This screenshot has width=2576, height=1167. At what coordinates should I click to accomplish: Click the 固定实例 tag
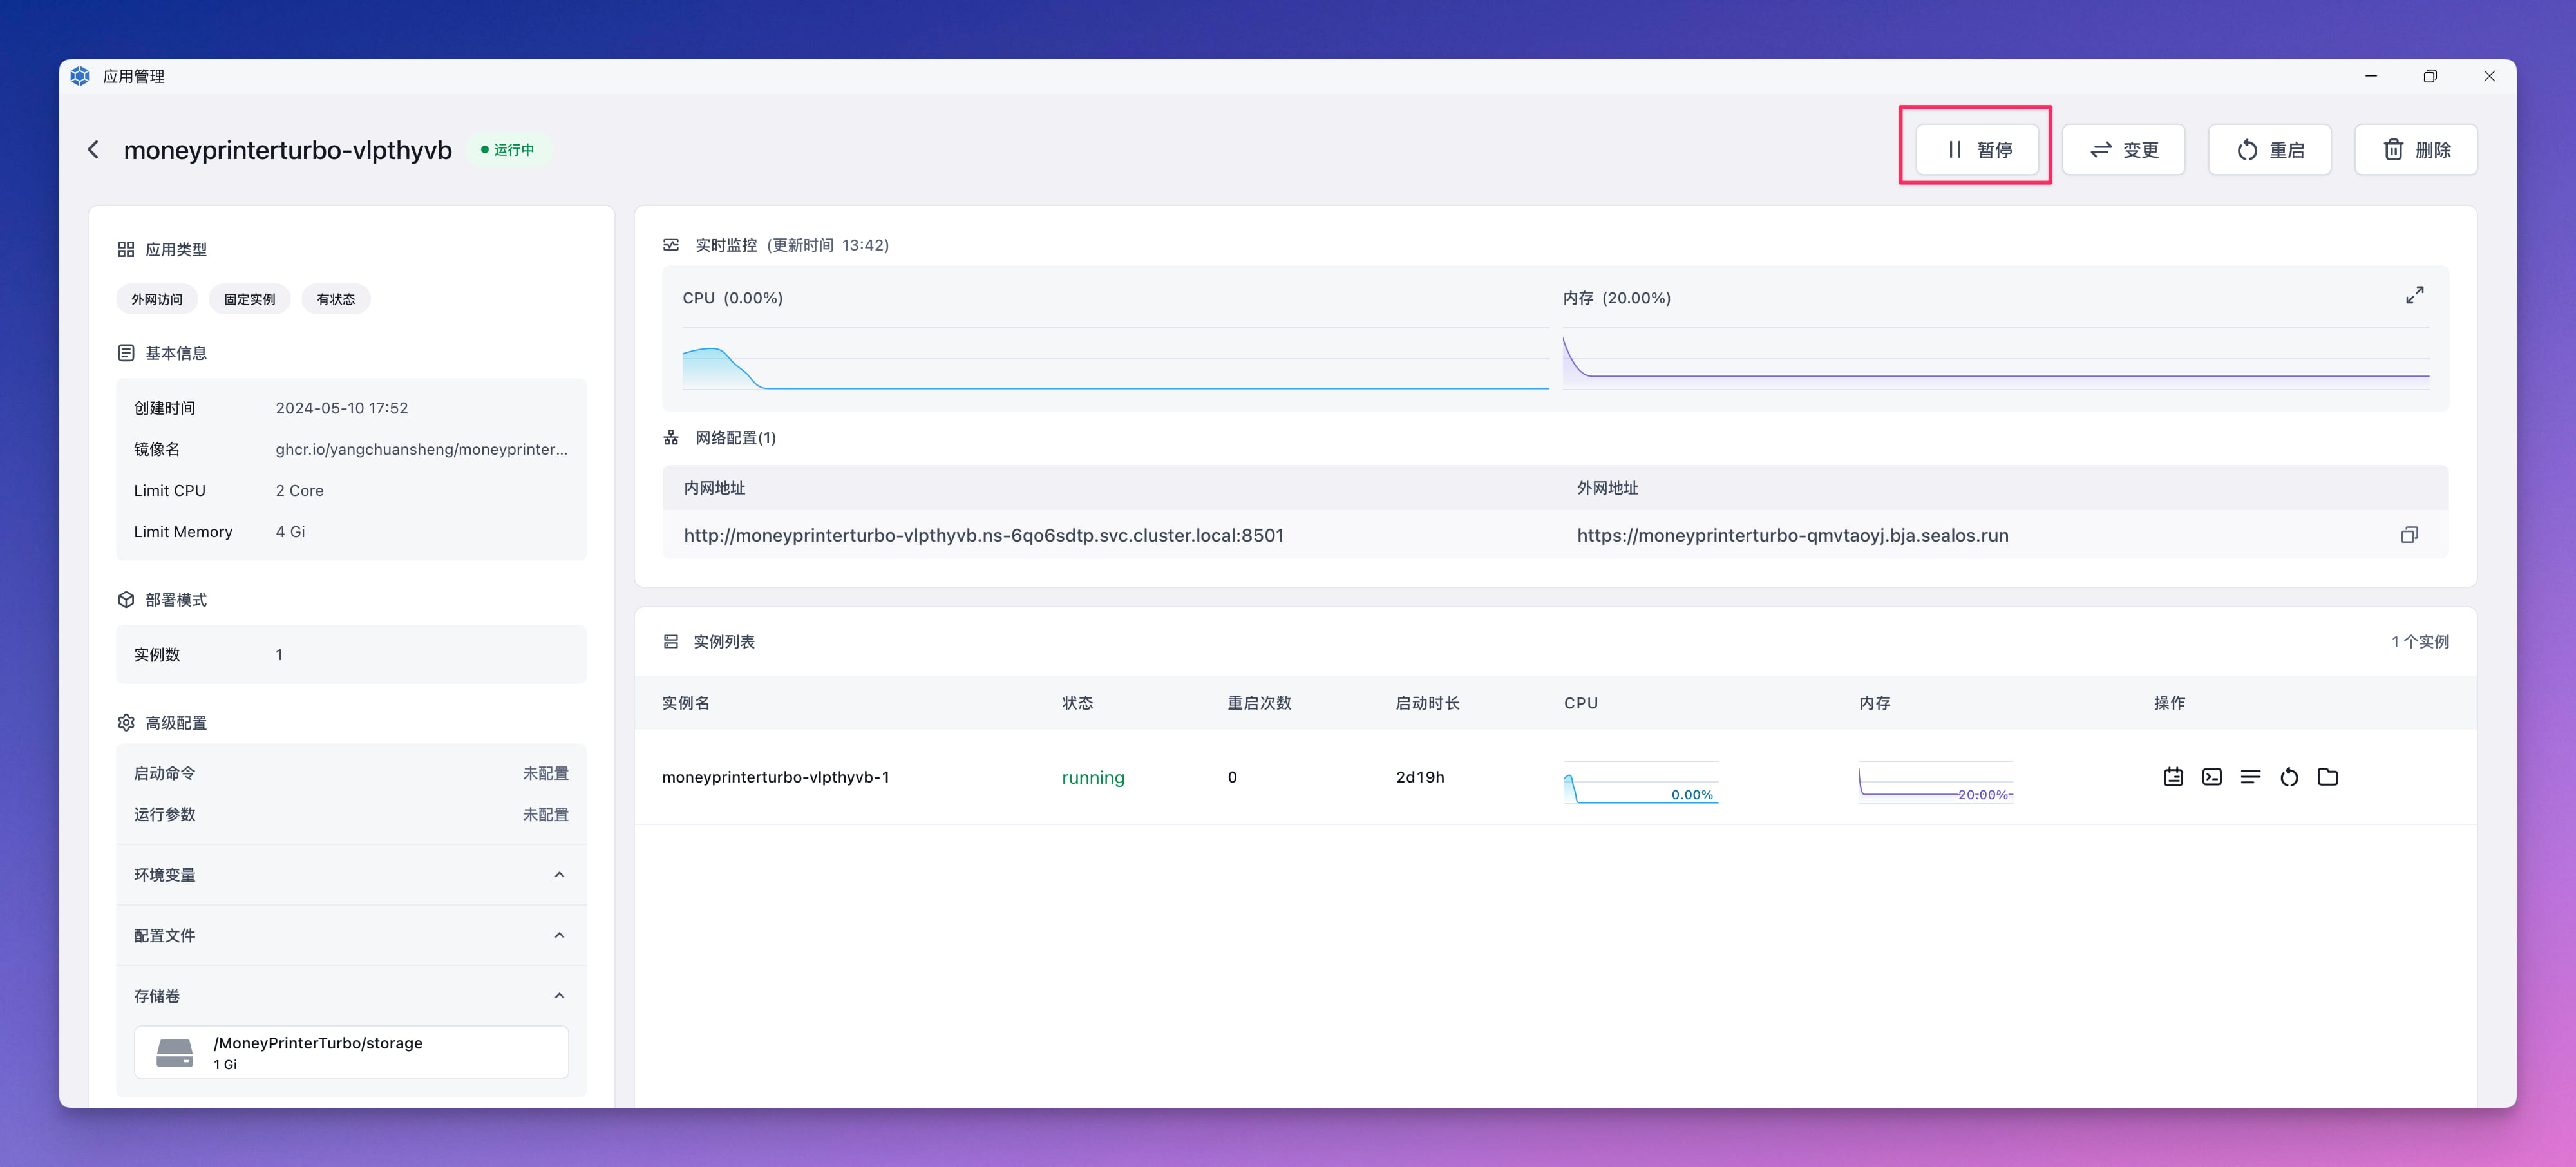250,299
